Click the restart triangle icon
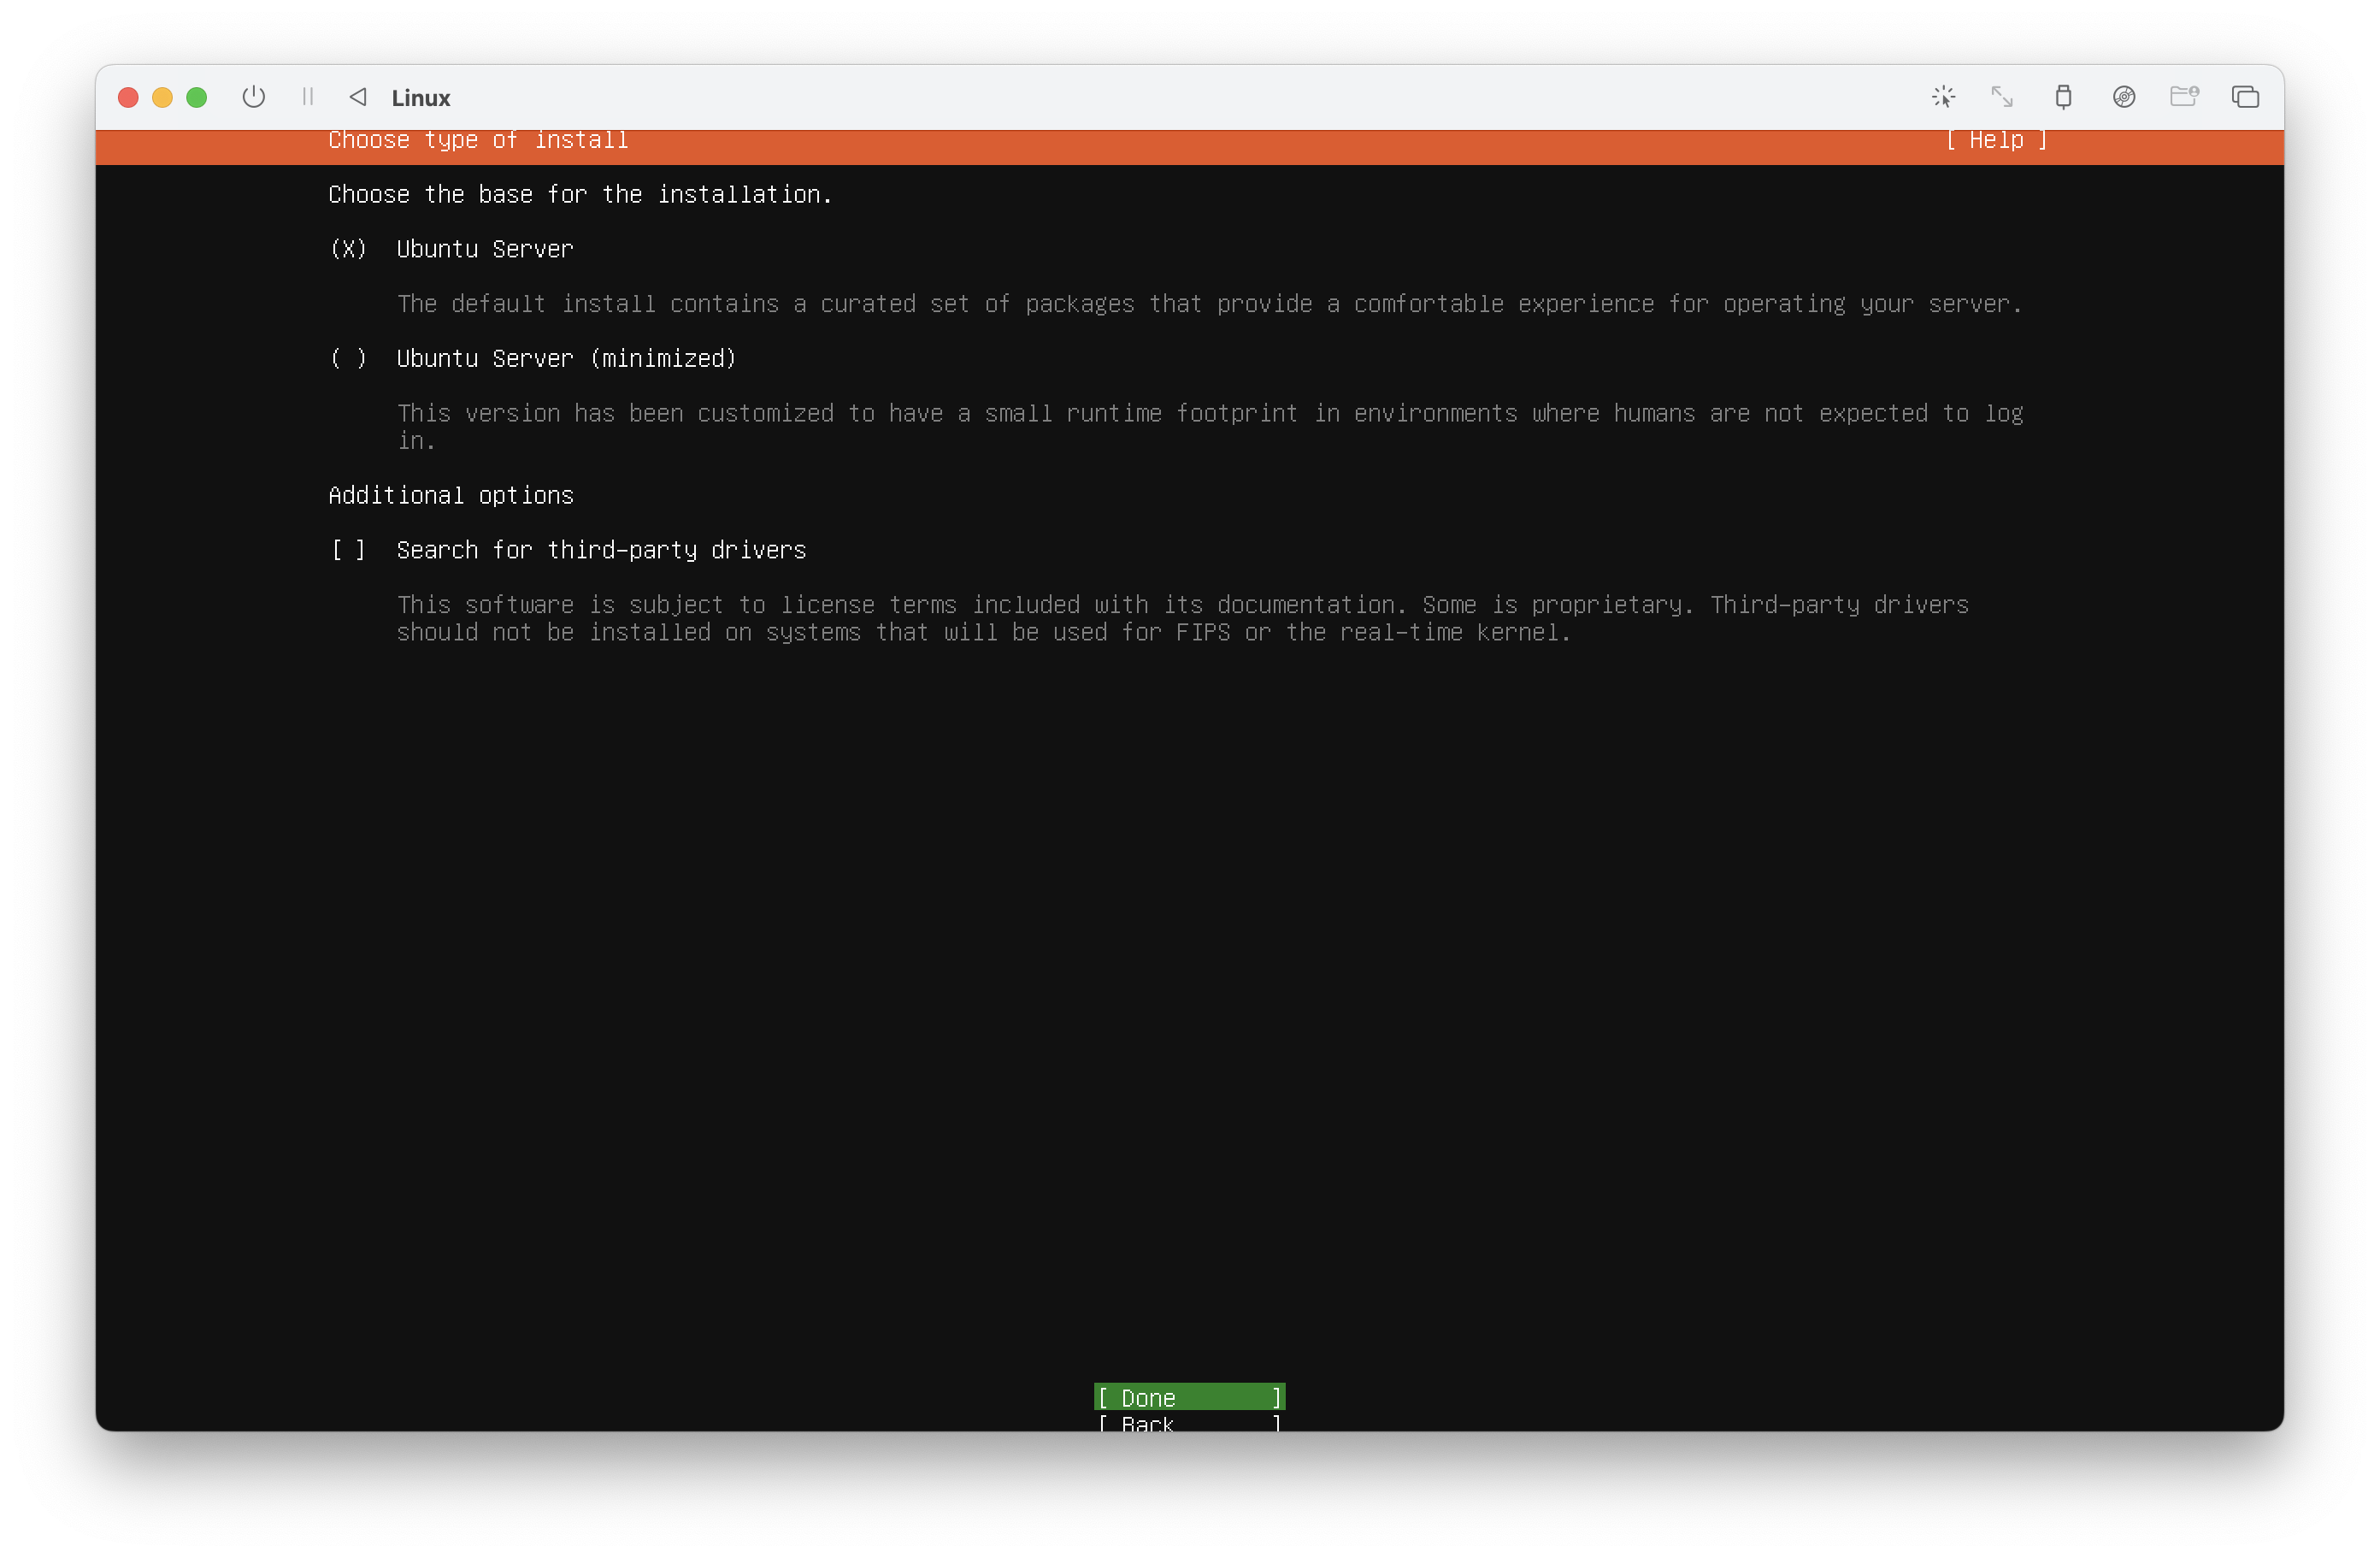 click(358, 97)
